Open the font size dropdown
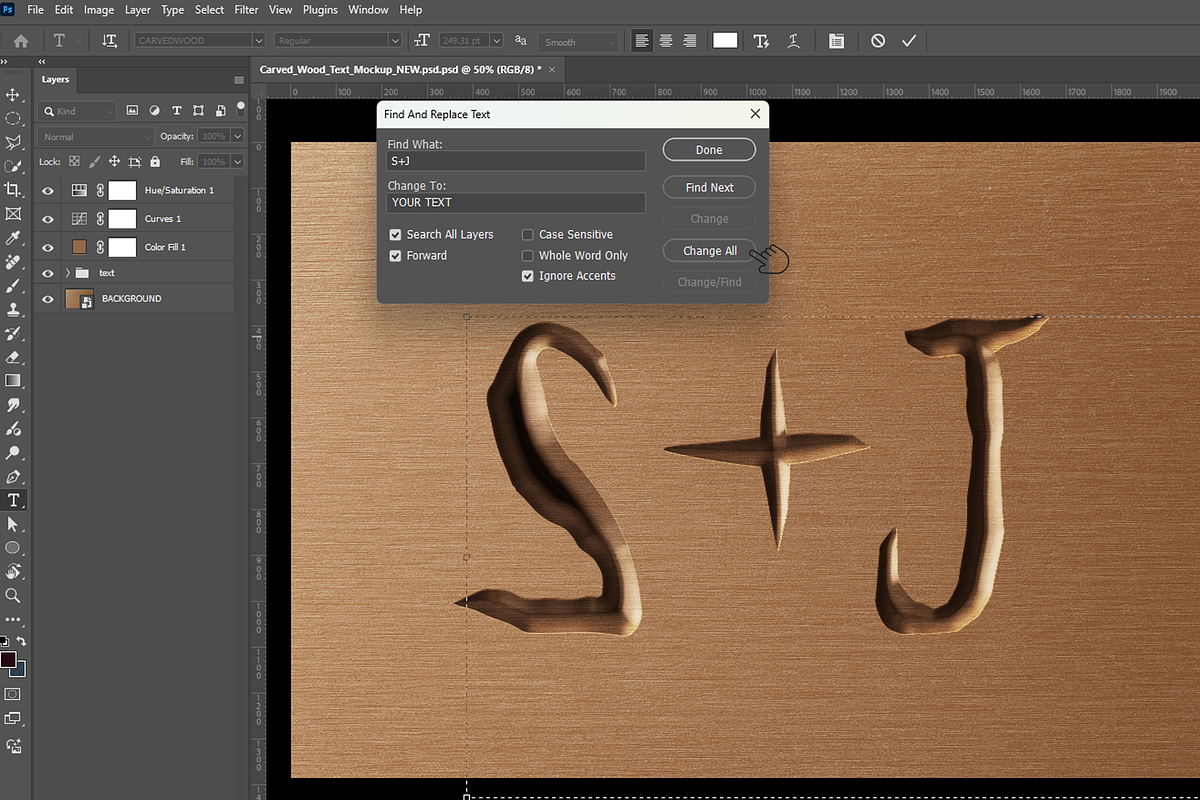1200x800 pixels. [498, 41]
